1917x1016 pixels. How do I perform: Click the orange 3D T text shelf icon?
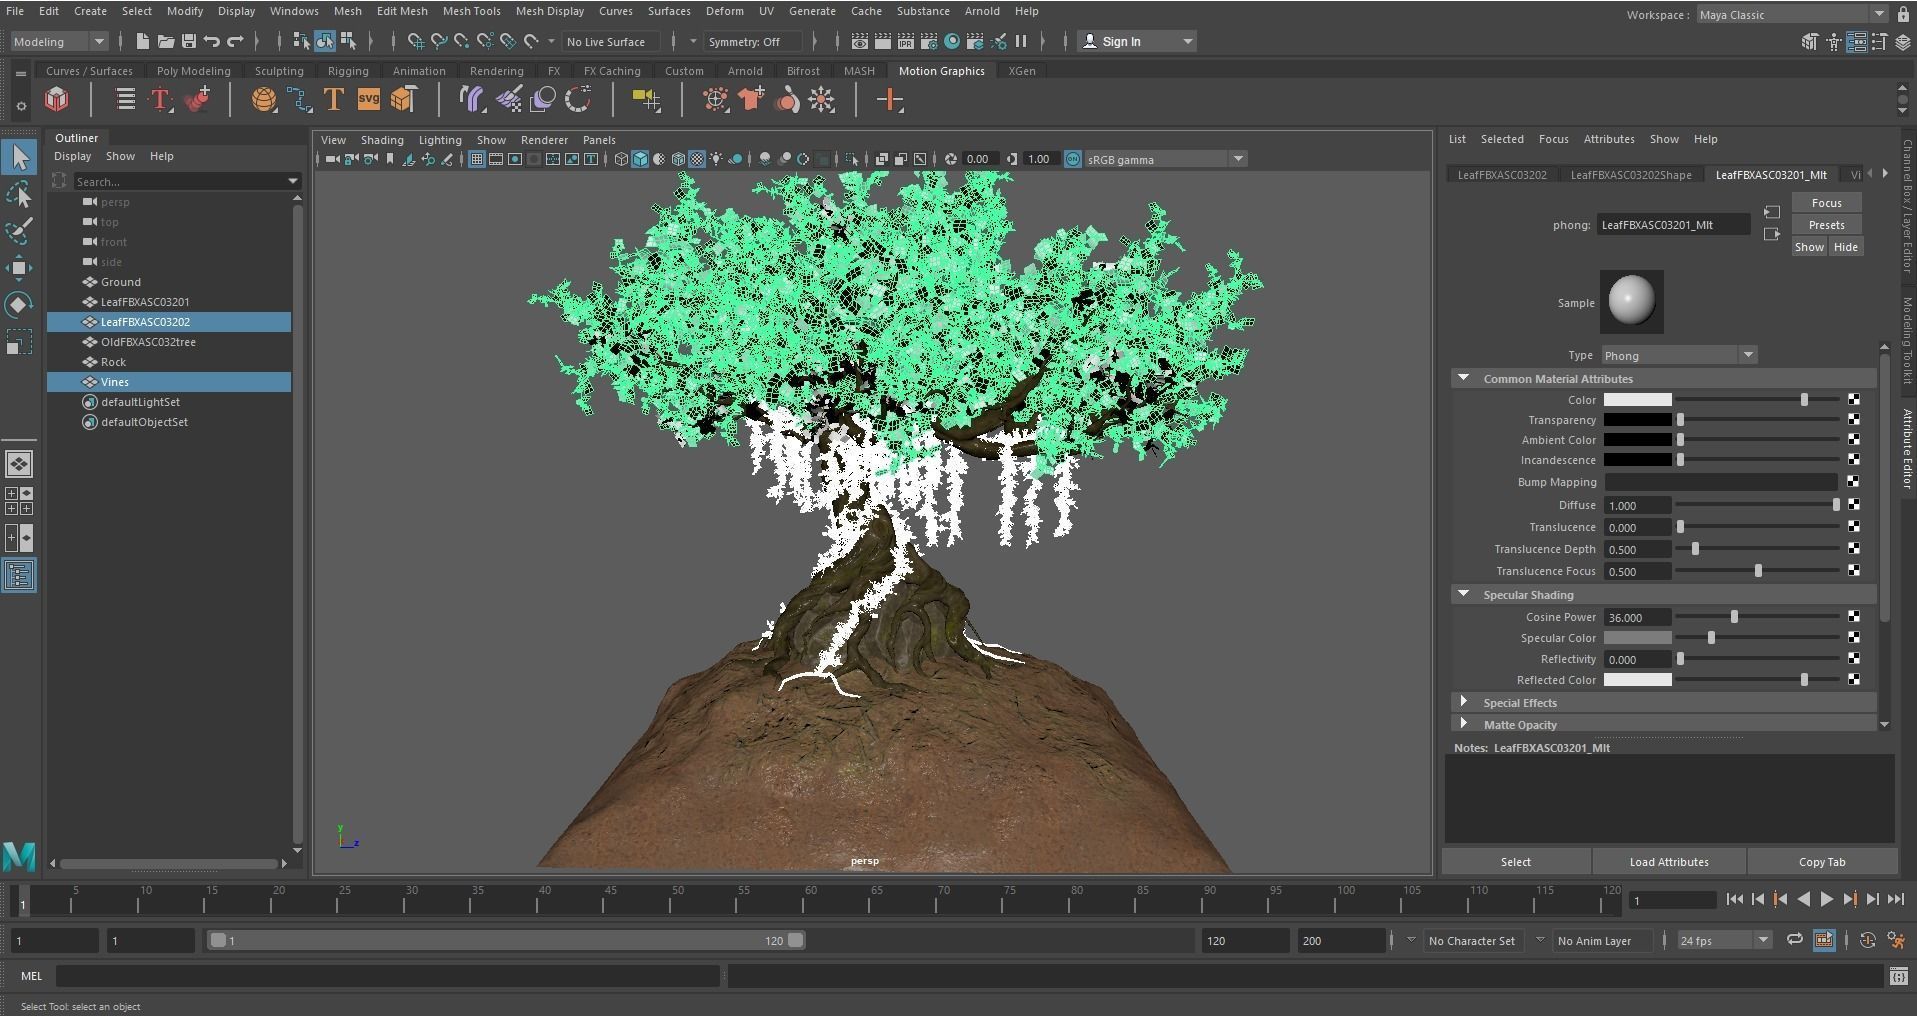333,99
